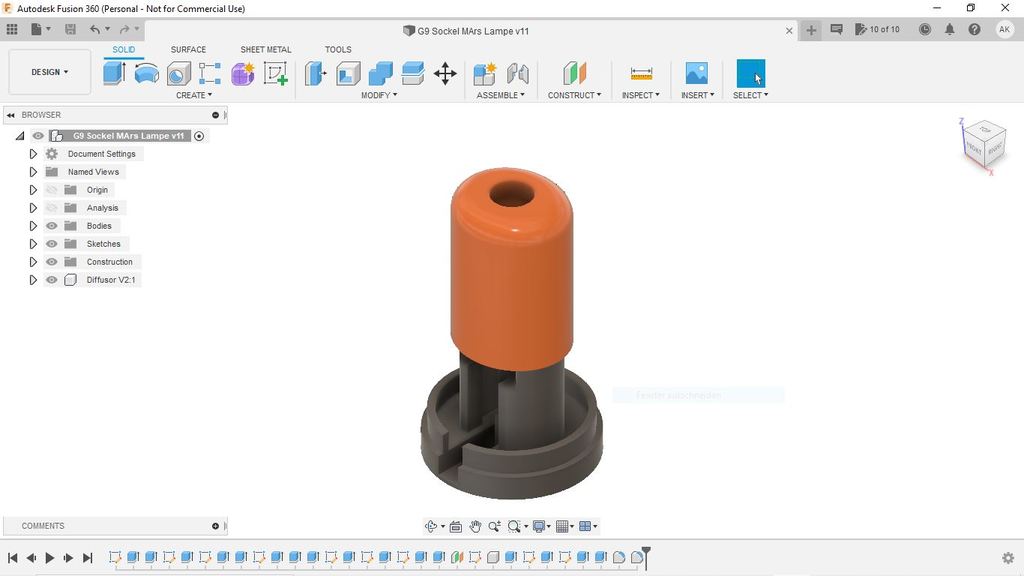Image resolution: width=1024 pixels, height=576 pixels.
Task: Click the Hole tool icon
Action: click(x=179, y=73)
